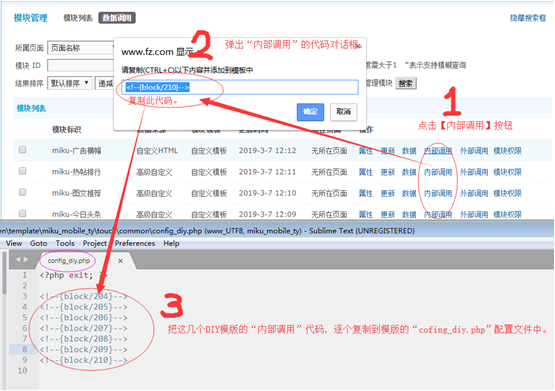This screenshot has width=555, height=391.
Task: Tick checkbox for miku-今日头条 row
Action: point(23,213)
